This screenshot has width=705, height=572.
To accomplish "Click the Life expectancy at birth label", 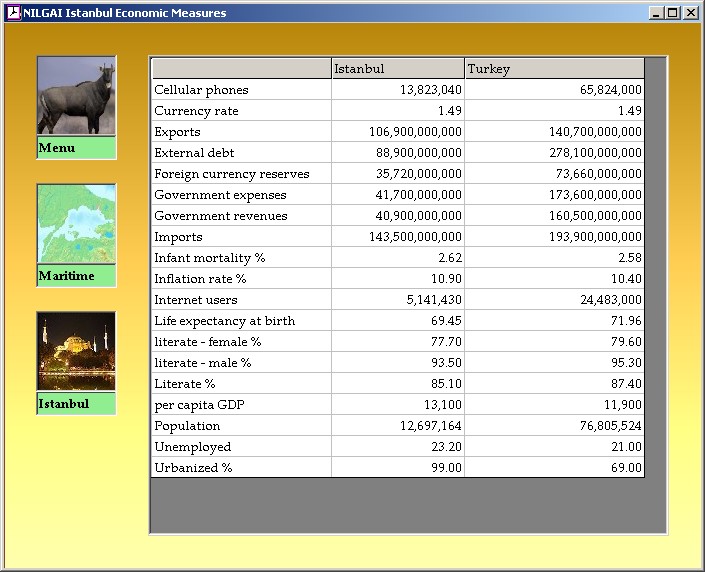I will 240,321.
